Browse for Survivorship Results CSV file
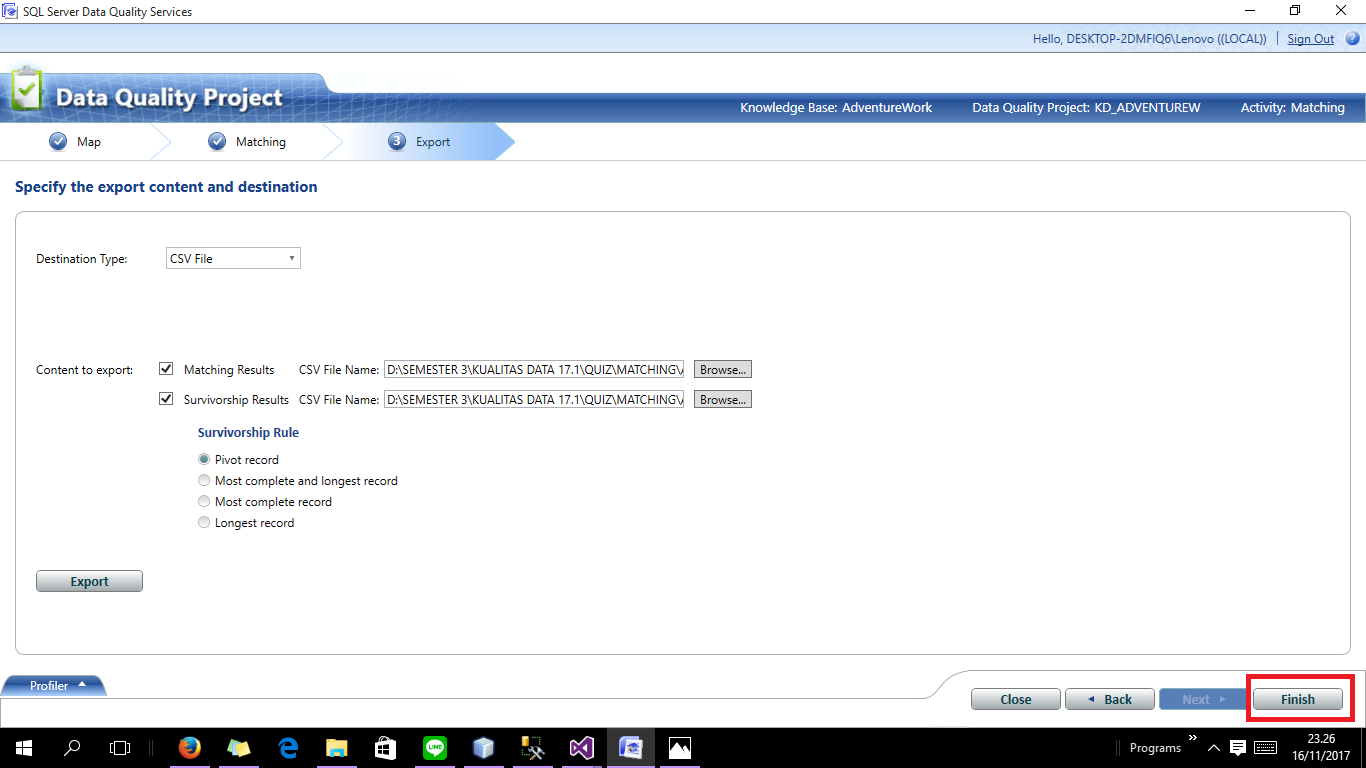1366x768 pixels. coord(722,399)
